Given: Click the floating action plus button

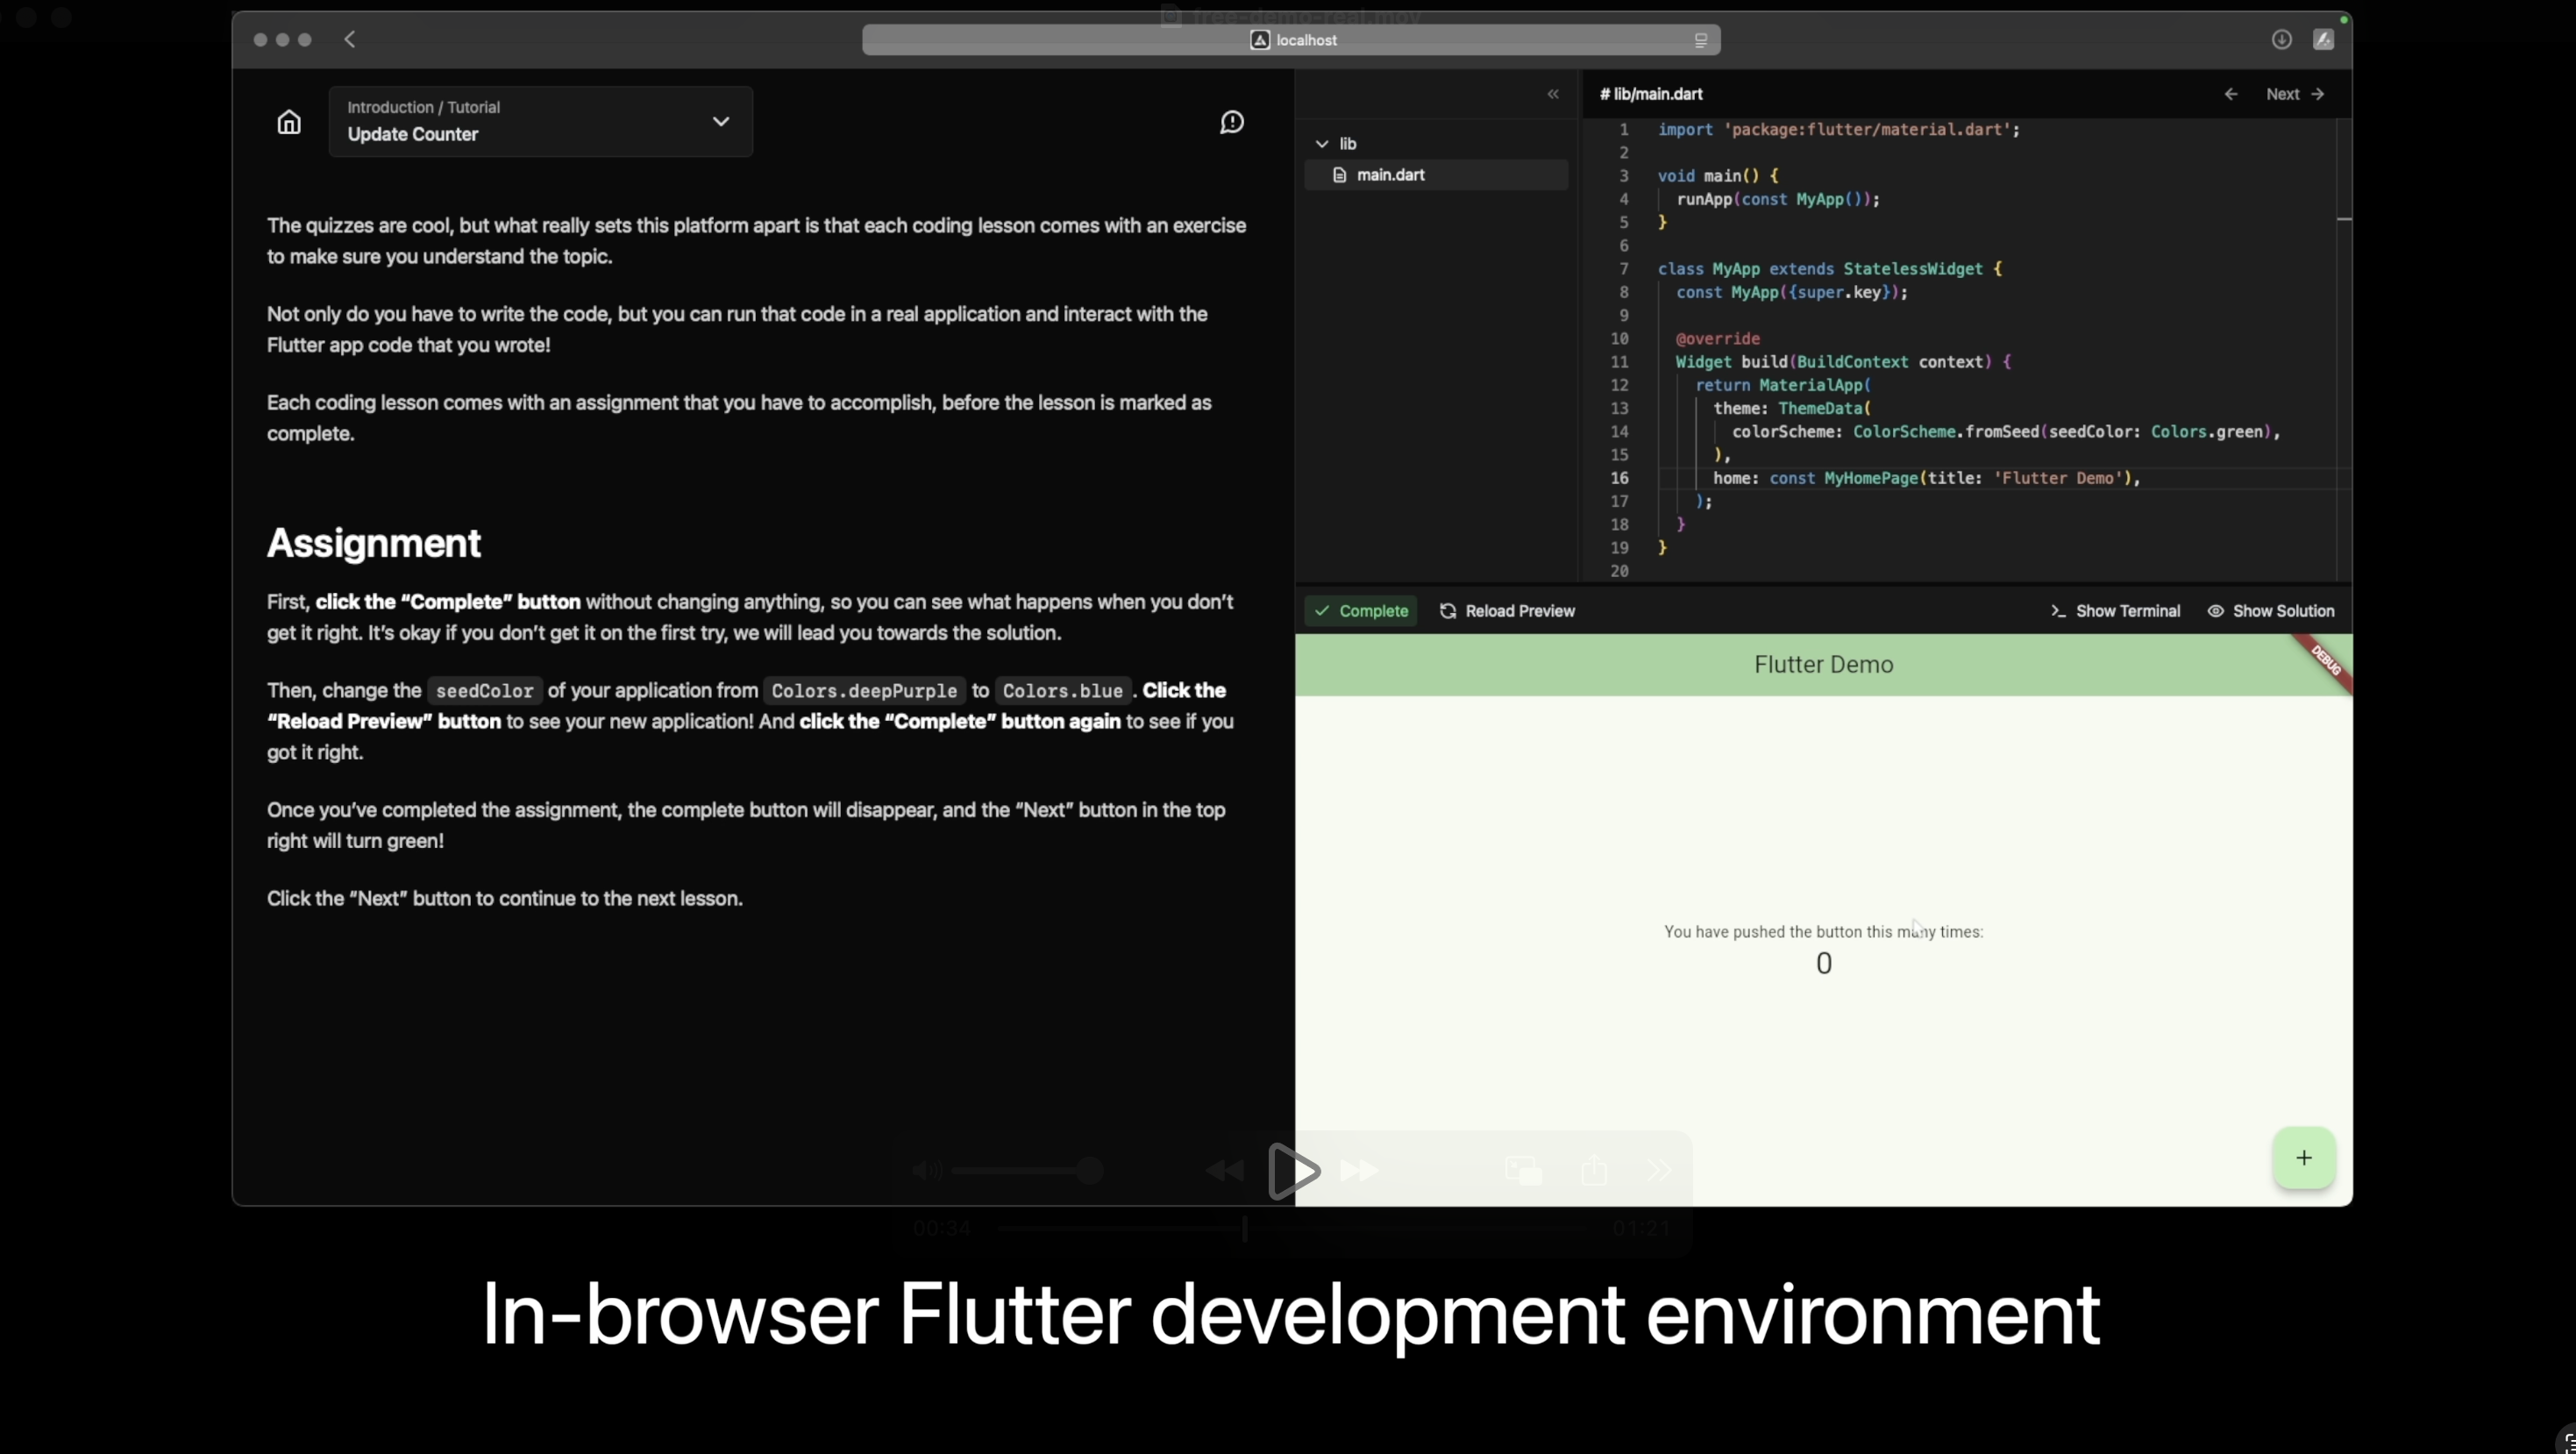Looking at the screenshot, I should point(2302,1157).
